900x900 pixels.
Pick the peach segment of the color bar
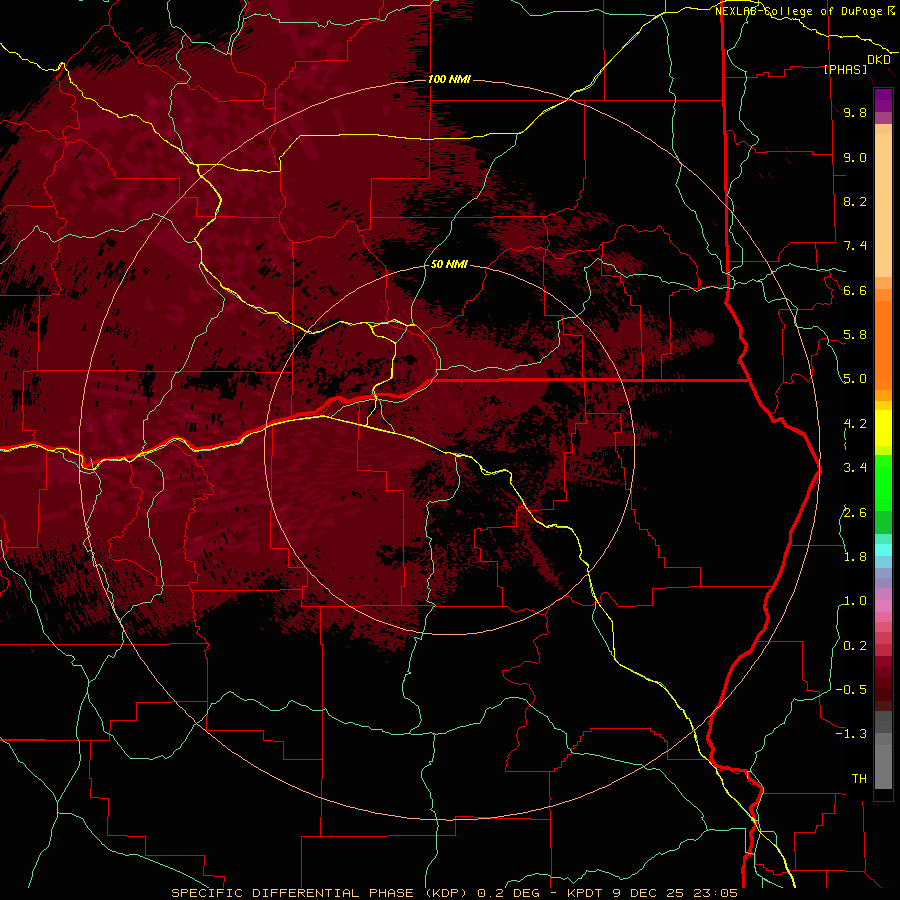(883, 207)
